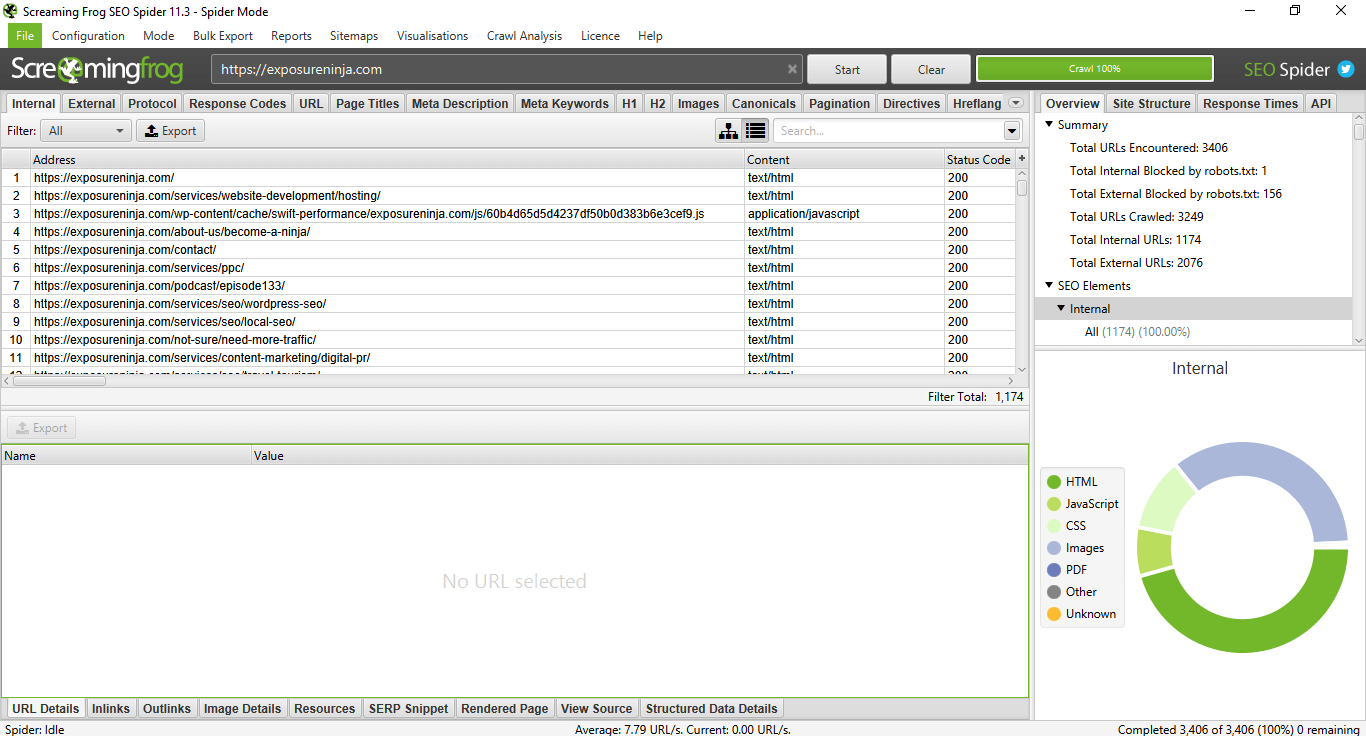Collapse the SEO Elements section
Screen dimensions: 1366x736
click(x=1049, y=286)
